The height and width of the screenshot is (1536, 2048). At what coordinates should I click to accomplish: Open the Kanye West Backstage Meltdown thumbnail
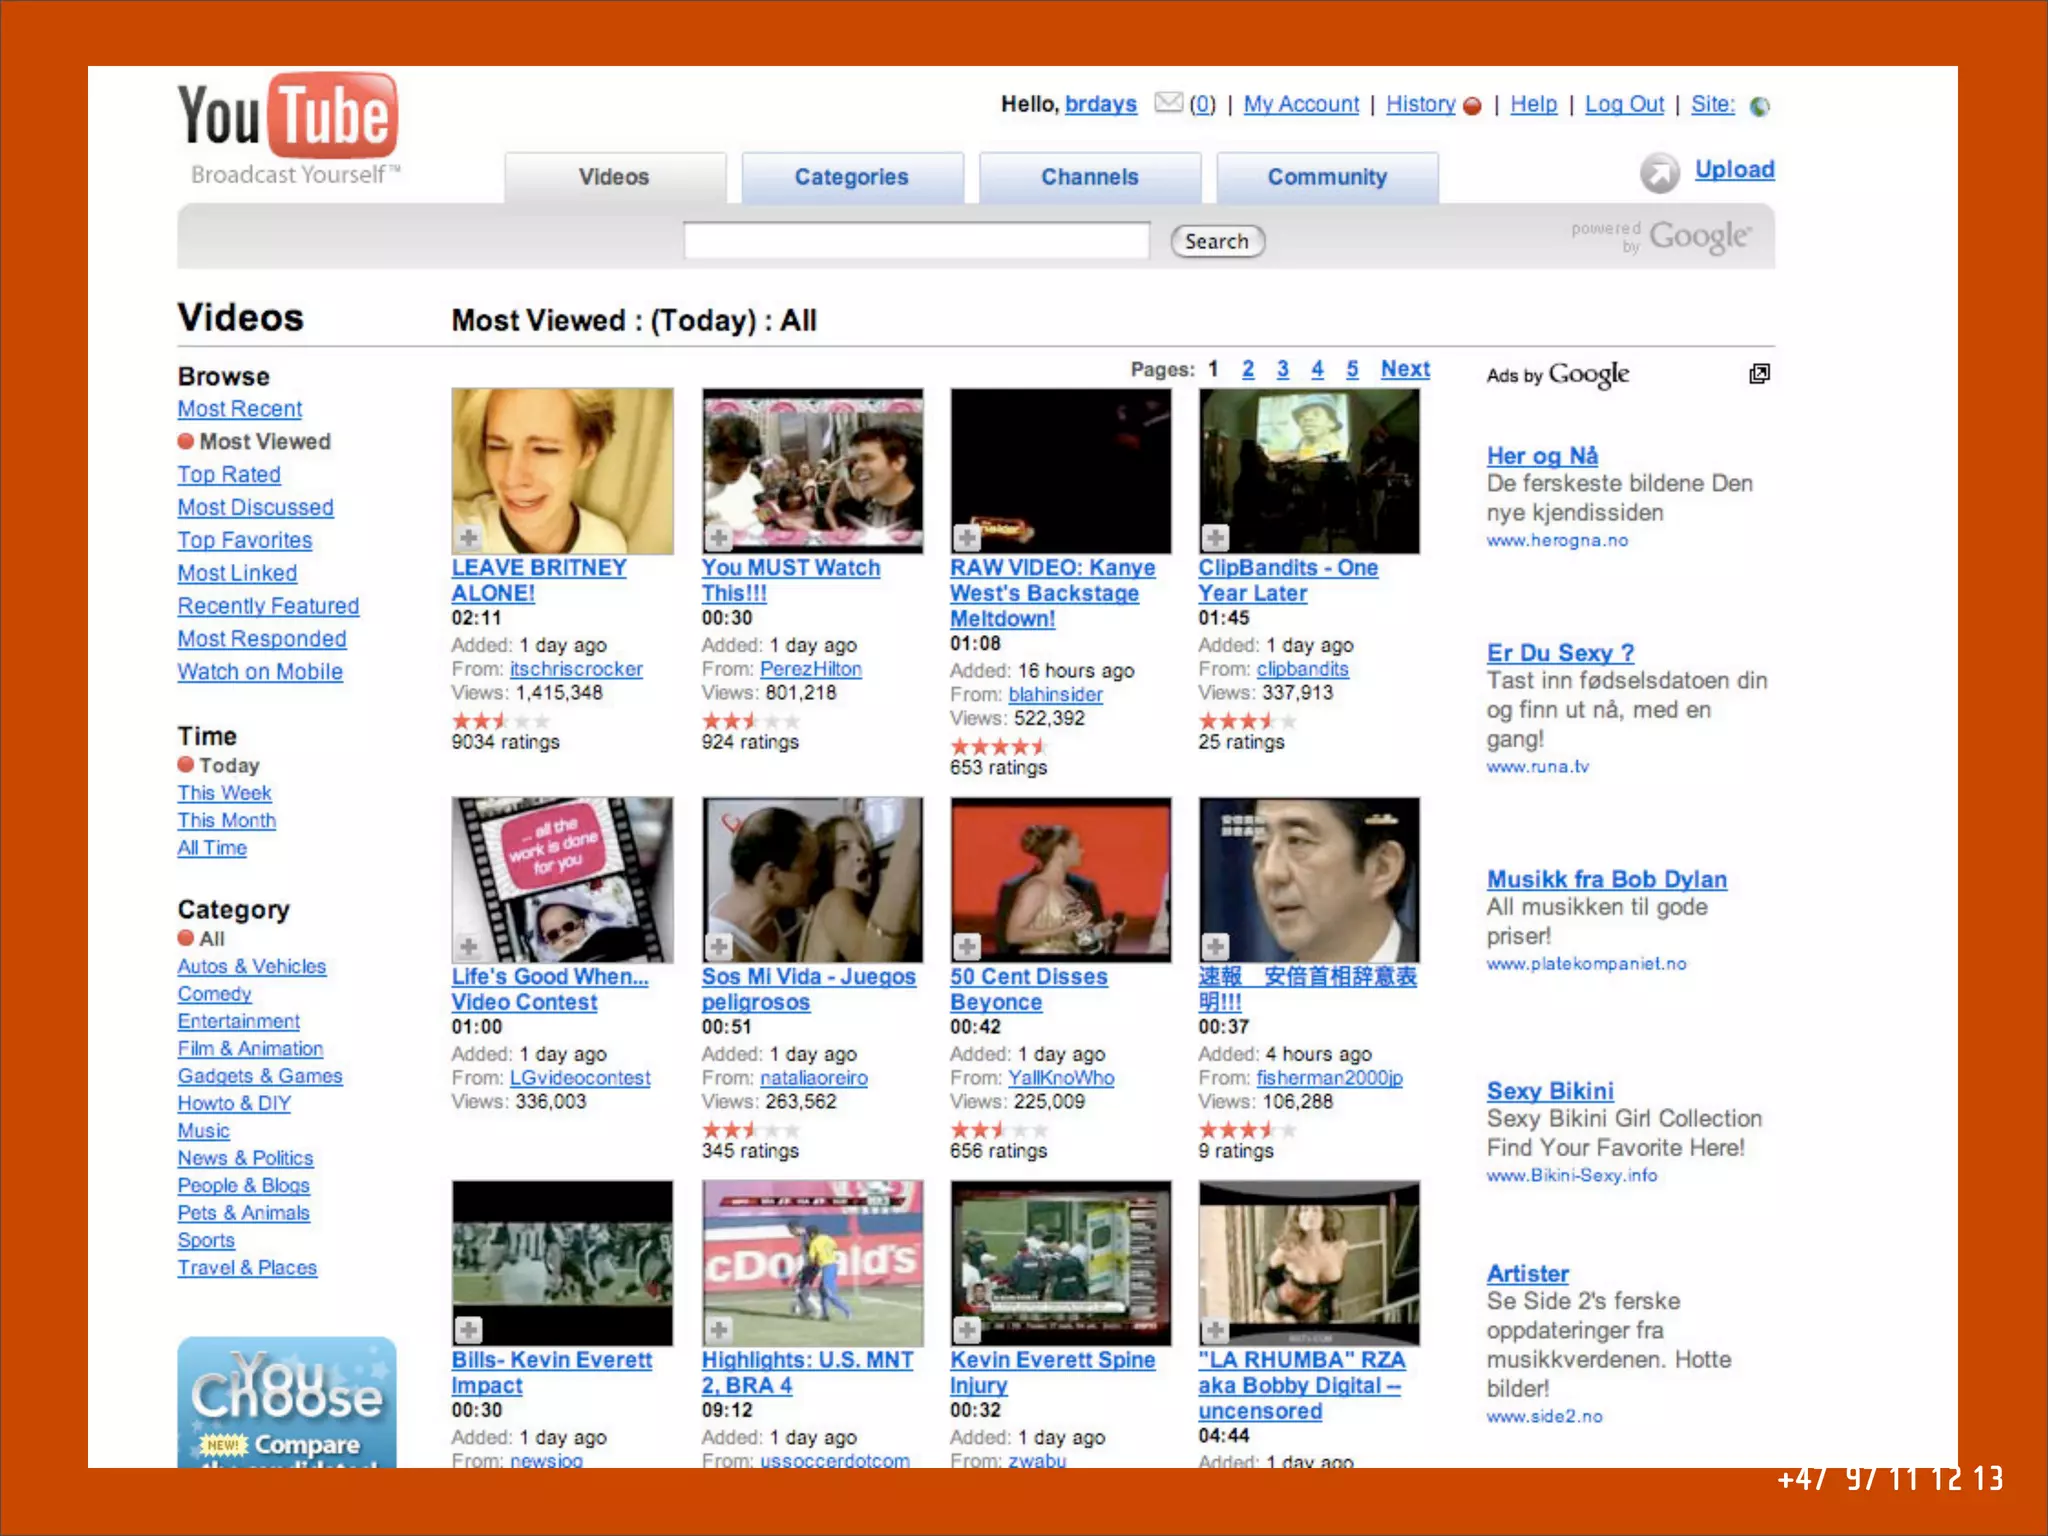(x=1060, y=471)
